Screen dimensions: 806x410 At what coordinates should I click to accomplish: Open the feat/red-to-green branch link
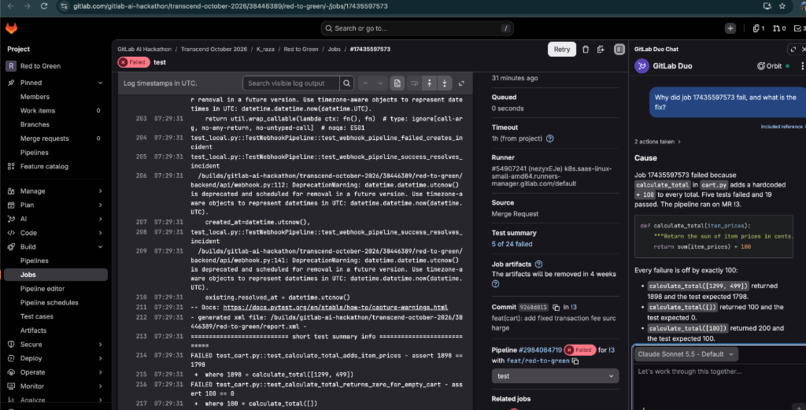(538, 361)
